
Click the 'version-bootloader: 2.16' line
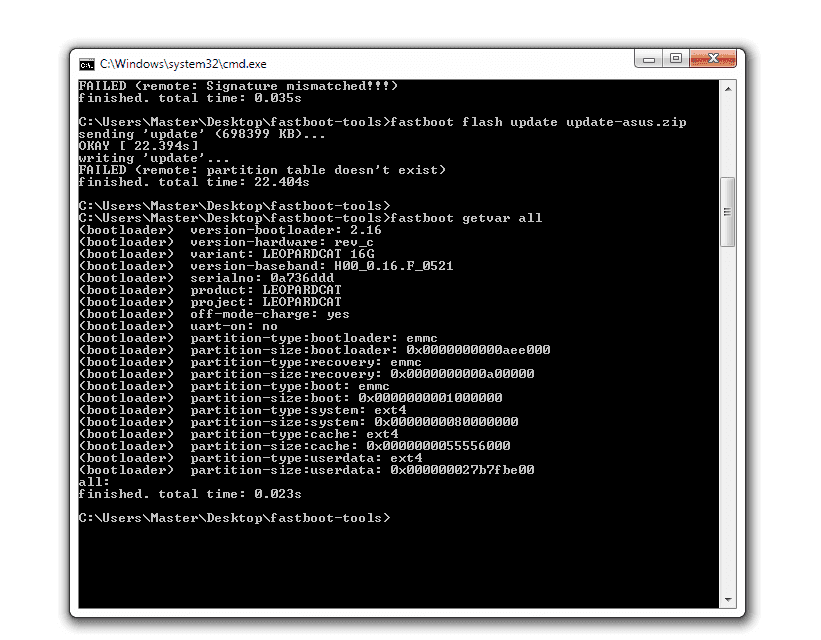(230, 230)
